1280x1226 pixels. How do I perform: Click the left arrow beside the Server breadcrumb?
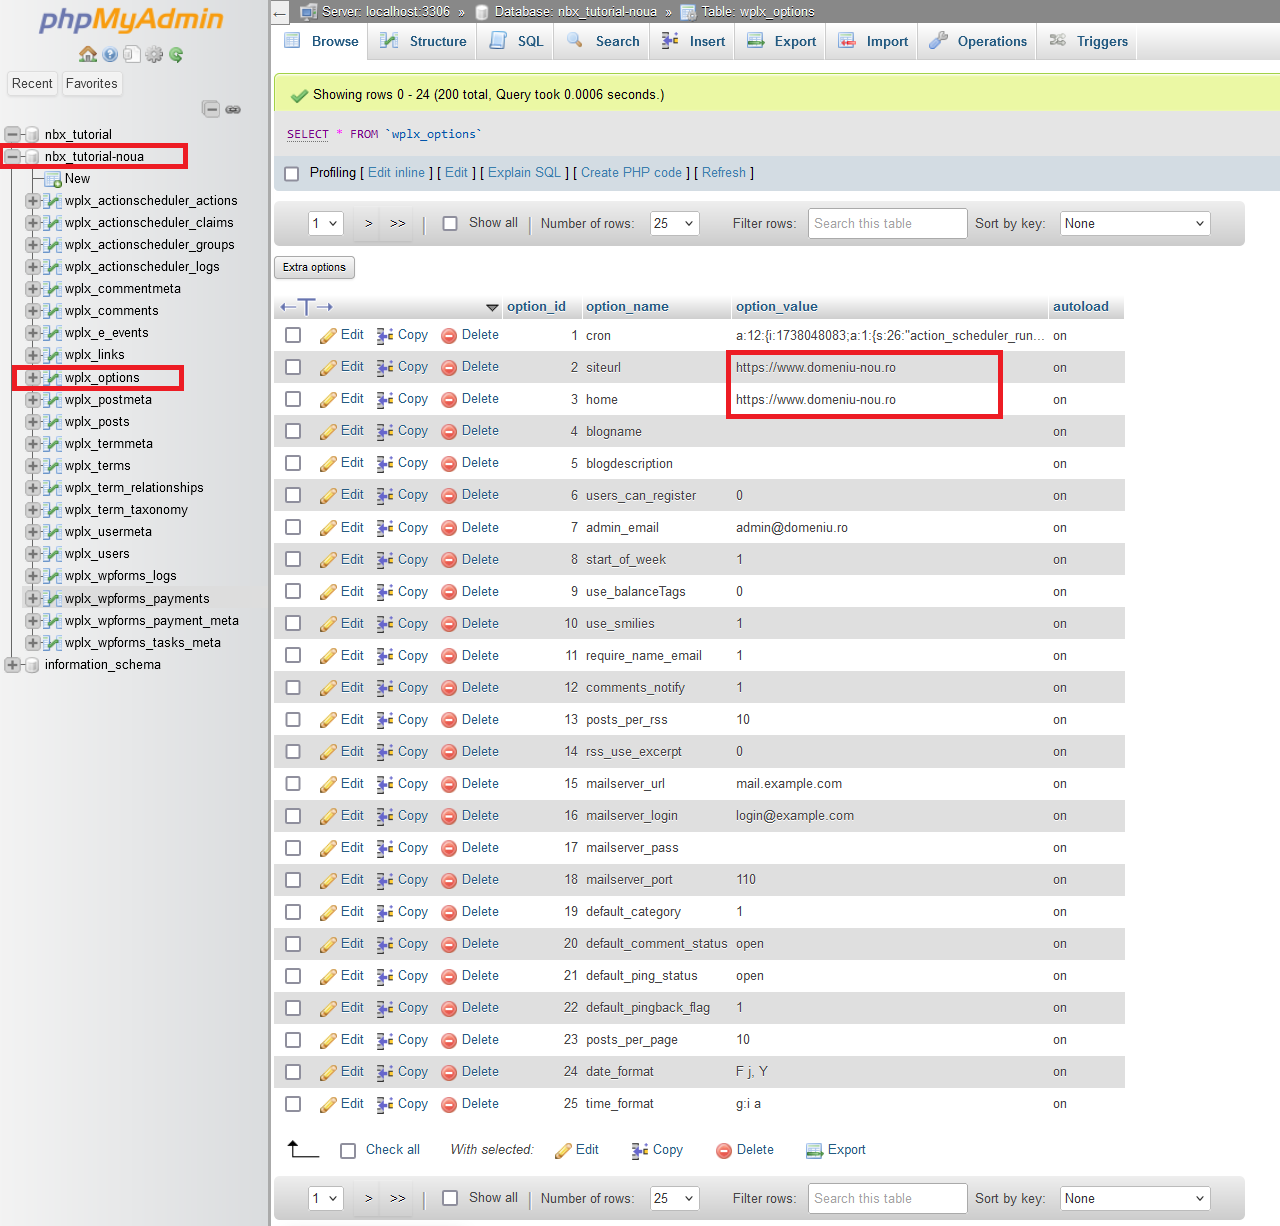tap(280, 12)
